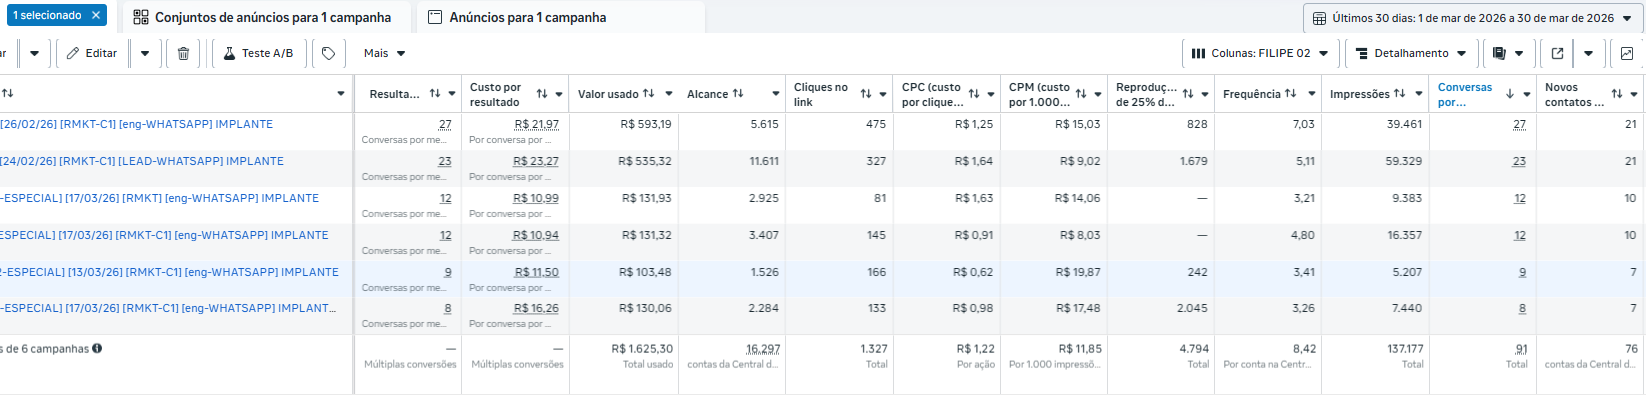Open the [24/02/26] [RMKT-C1] [LEAD-WHATSAPP] IMPLANTE campaign
Screen dimensions: 1646x395
tap(142, 161)
